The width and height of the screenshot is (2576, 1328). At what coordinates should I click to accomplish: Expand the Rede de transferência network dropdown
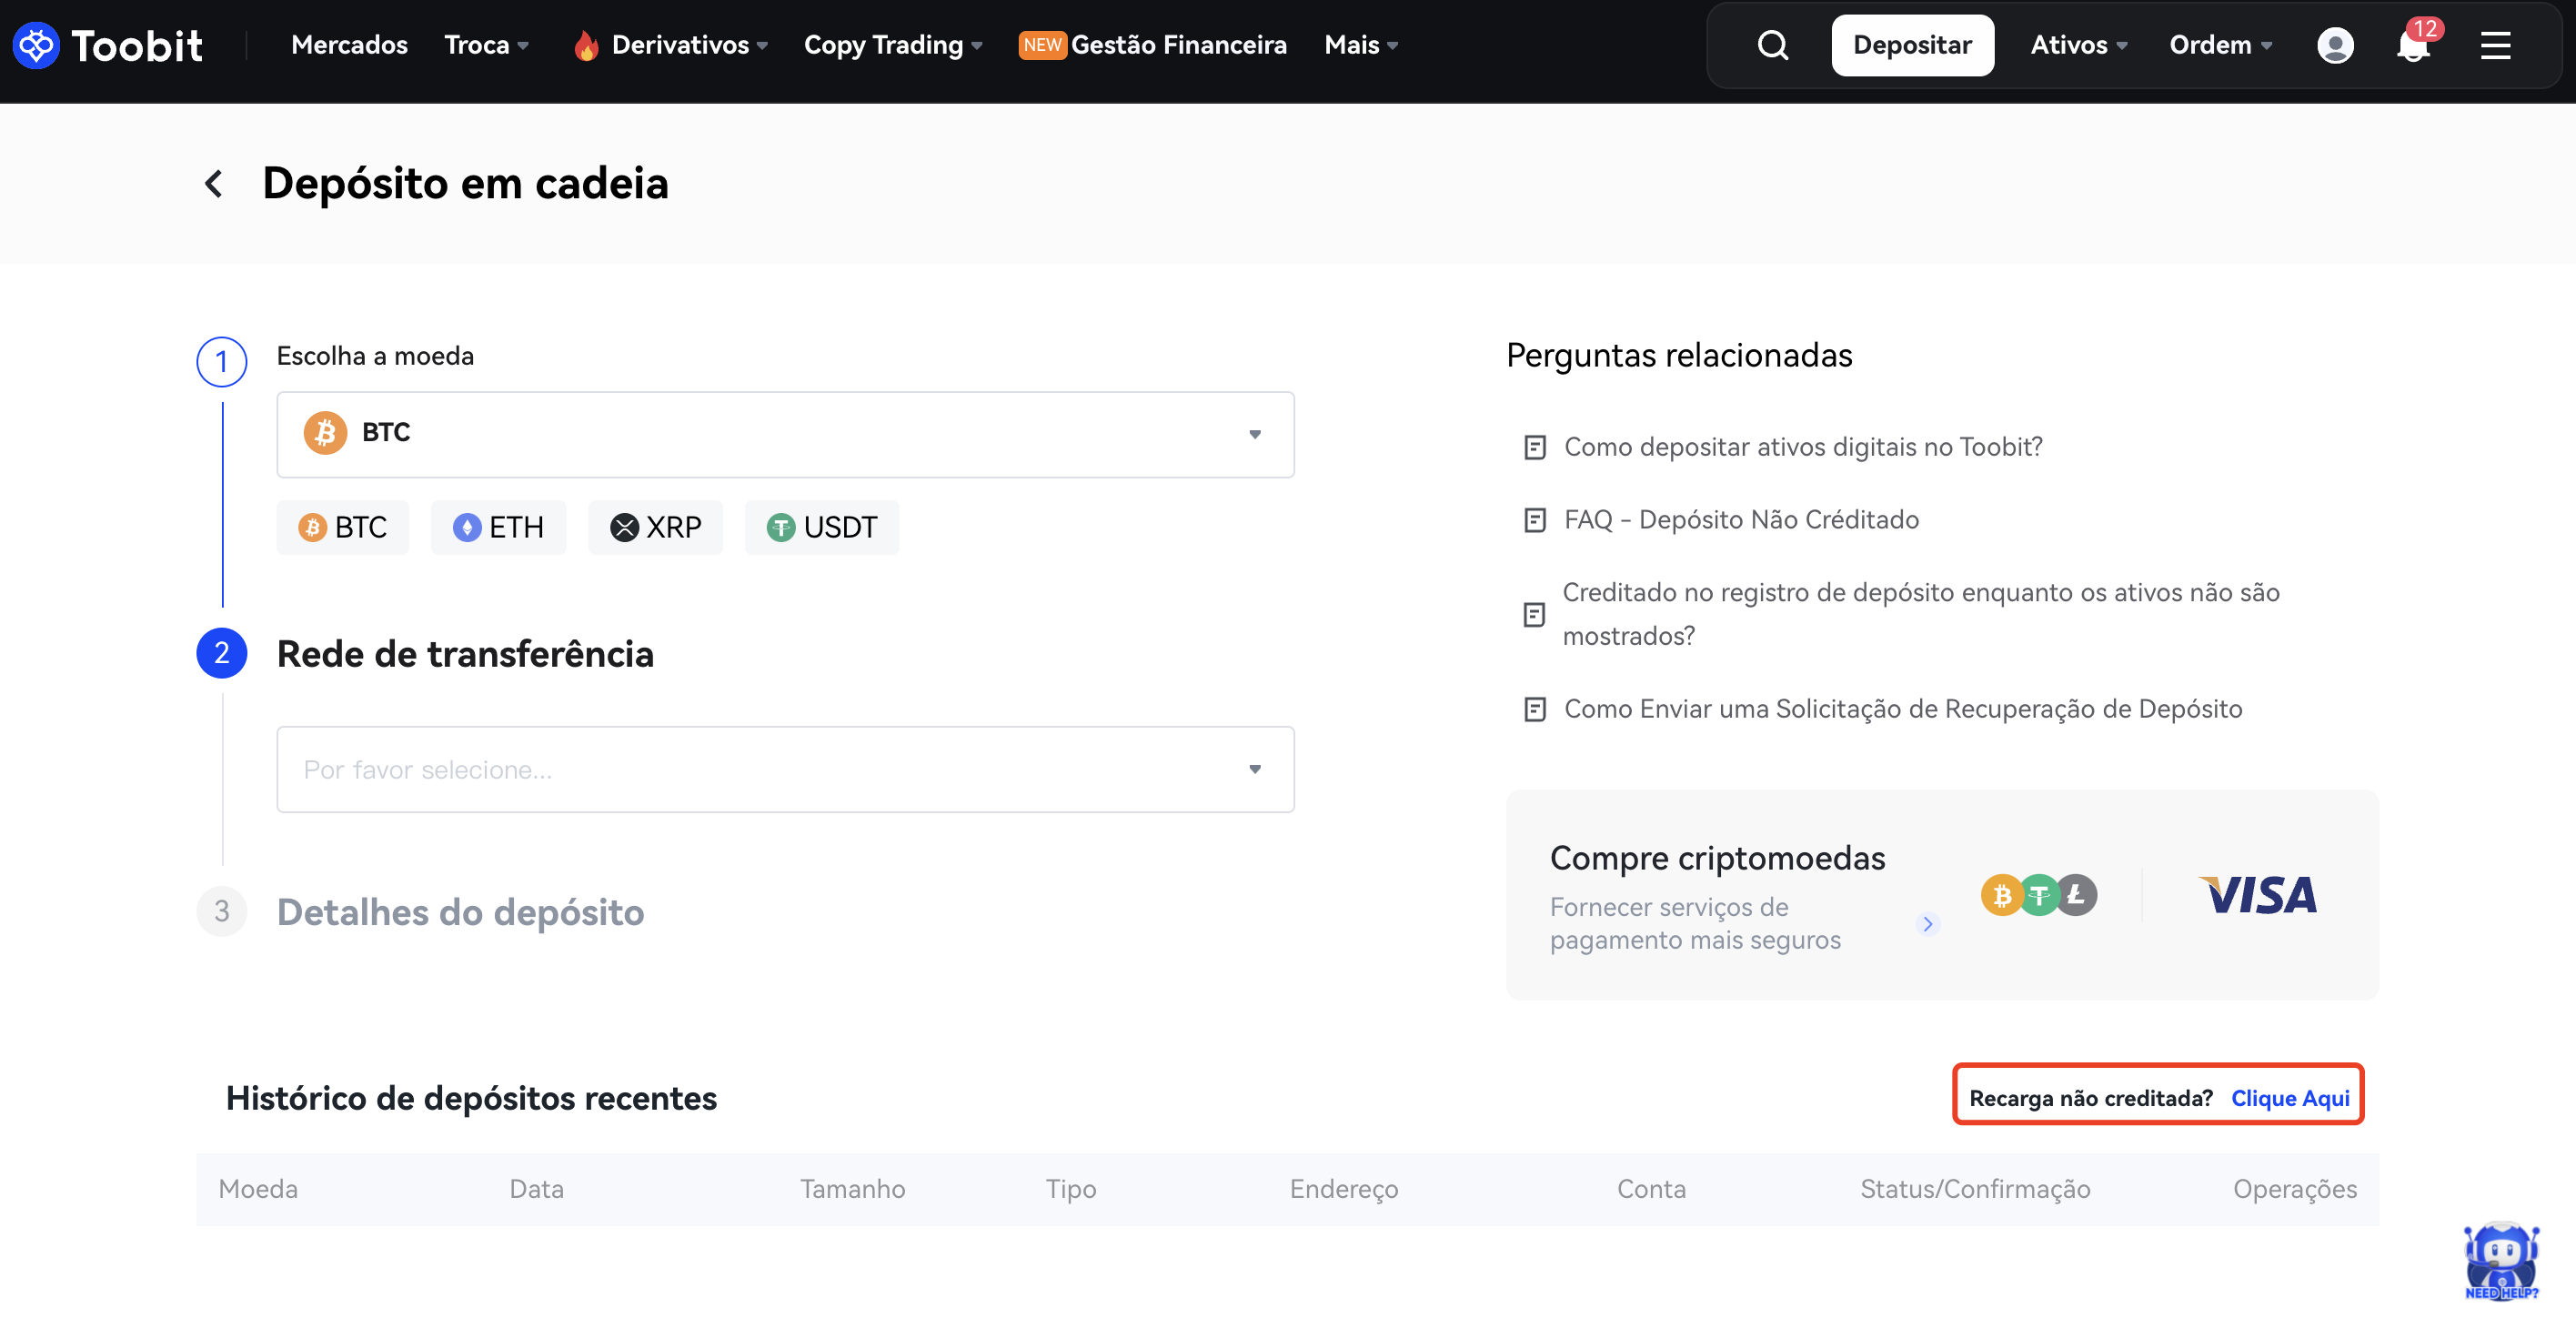[785, 769]
